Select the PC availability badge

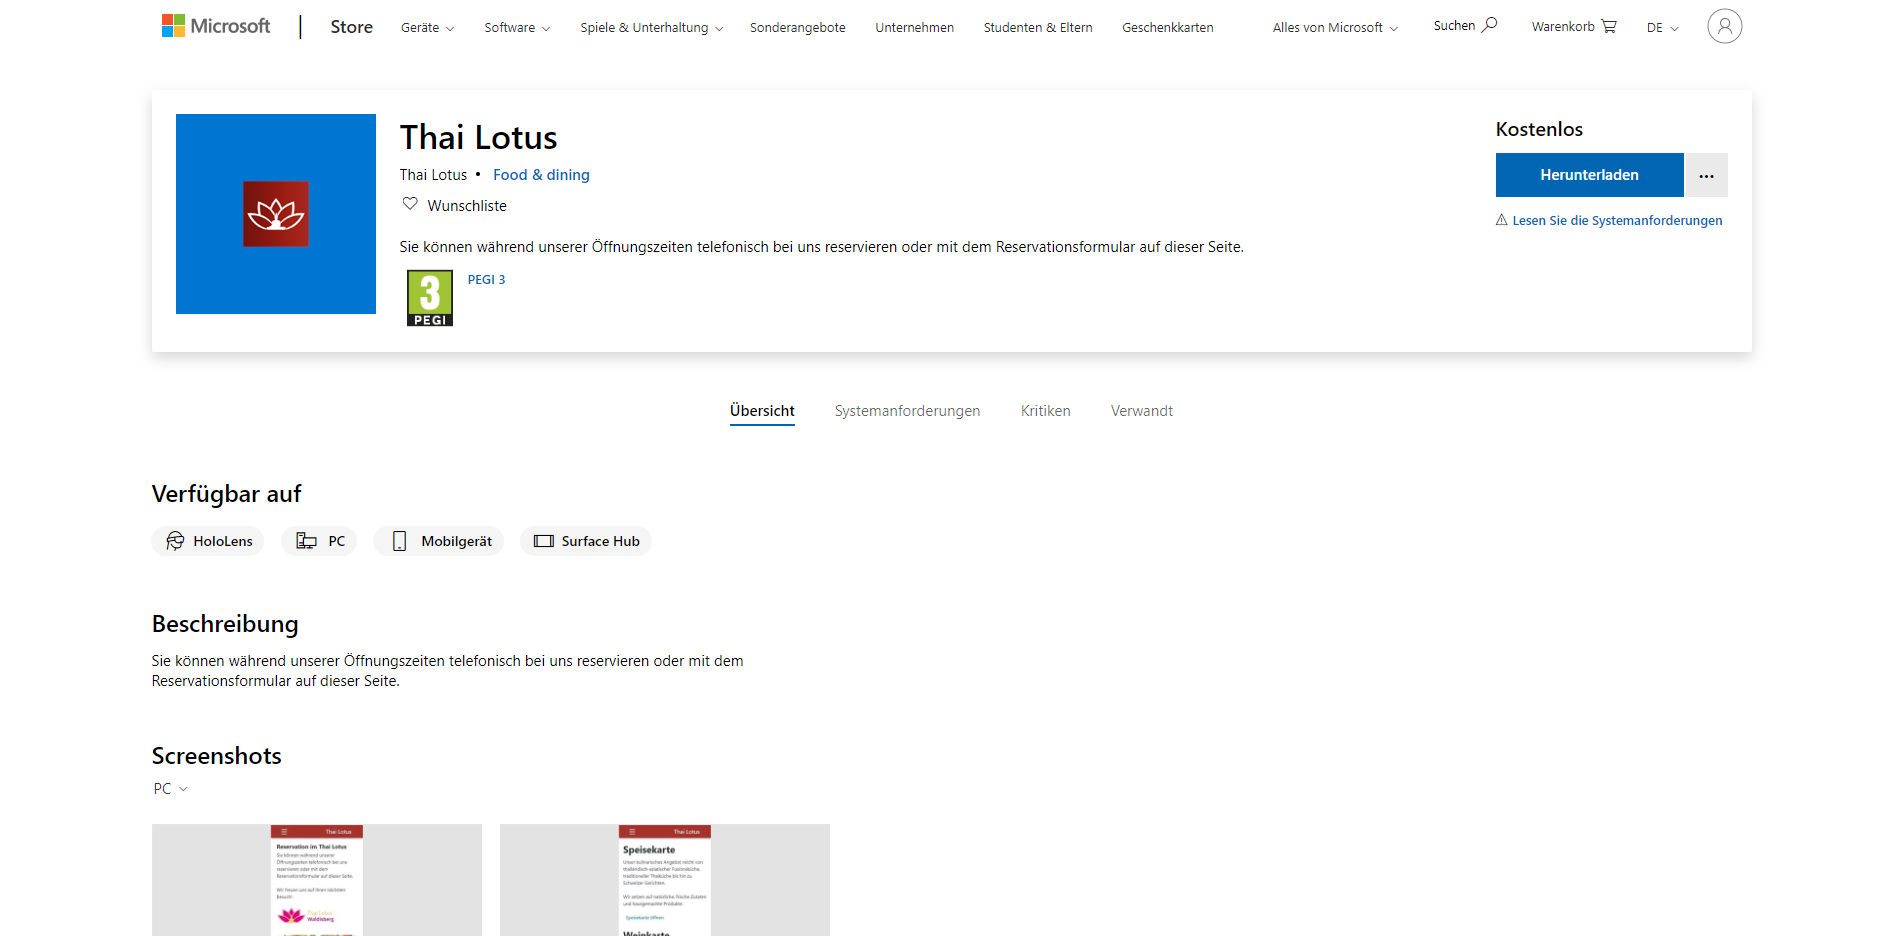tap(318, 541)
